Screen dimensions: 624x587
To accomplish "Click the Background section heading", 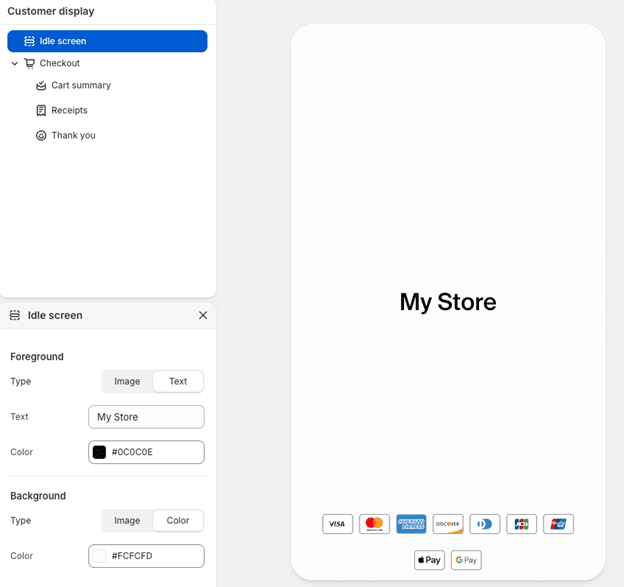I will point(38,496).
